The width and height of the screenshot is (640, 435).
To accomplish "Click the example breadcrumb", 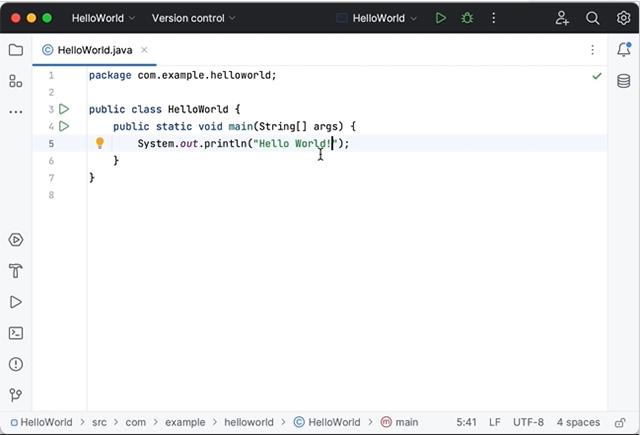I will point(185,422).
